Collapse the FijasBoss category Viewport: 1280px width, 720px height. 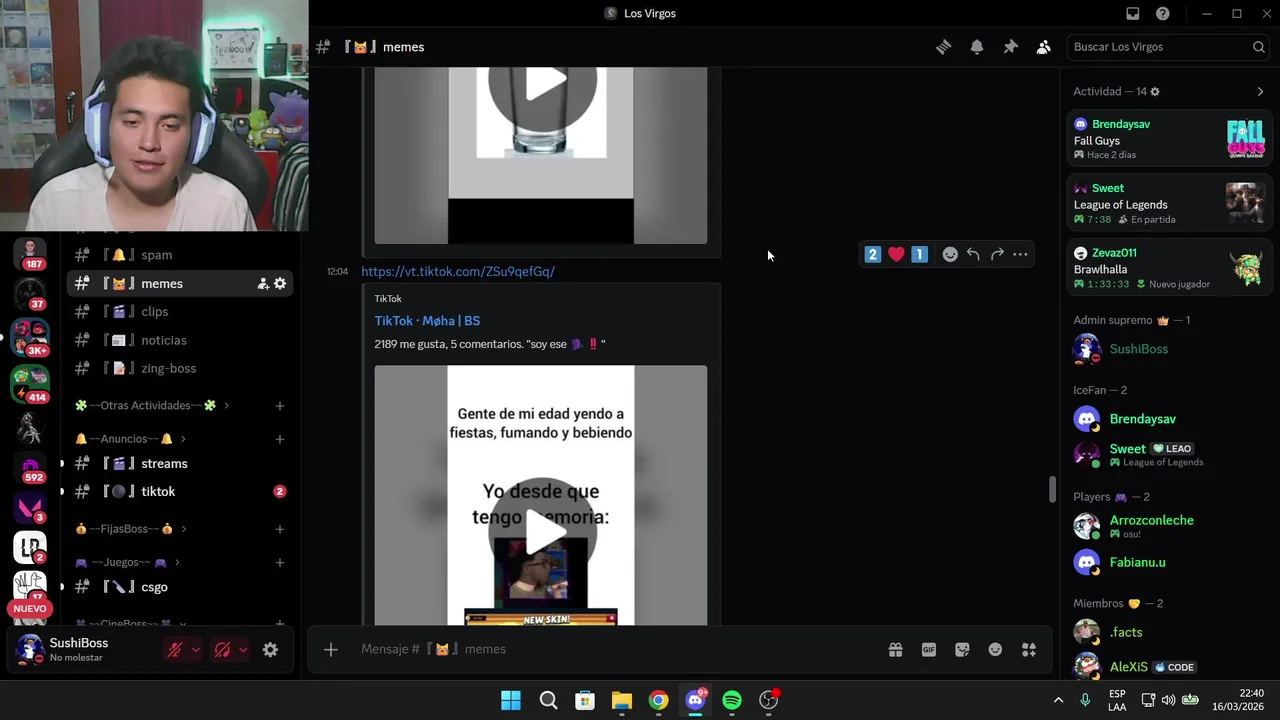pos(131,529)
